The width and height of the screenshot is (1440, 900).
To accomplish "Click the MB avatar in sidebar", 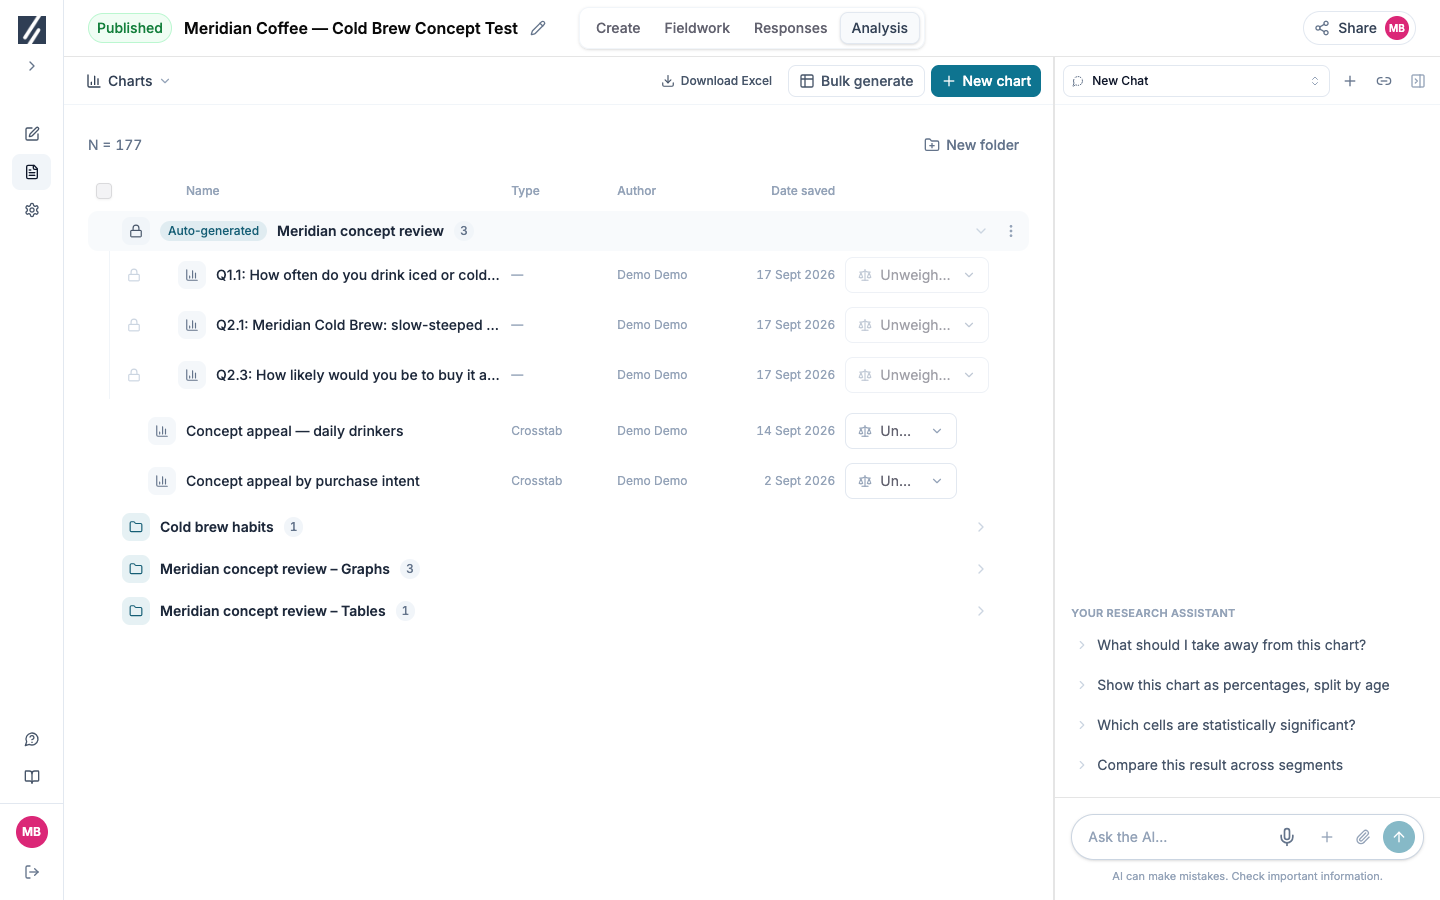I will point(32,832).
